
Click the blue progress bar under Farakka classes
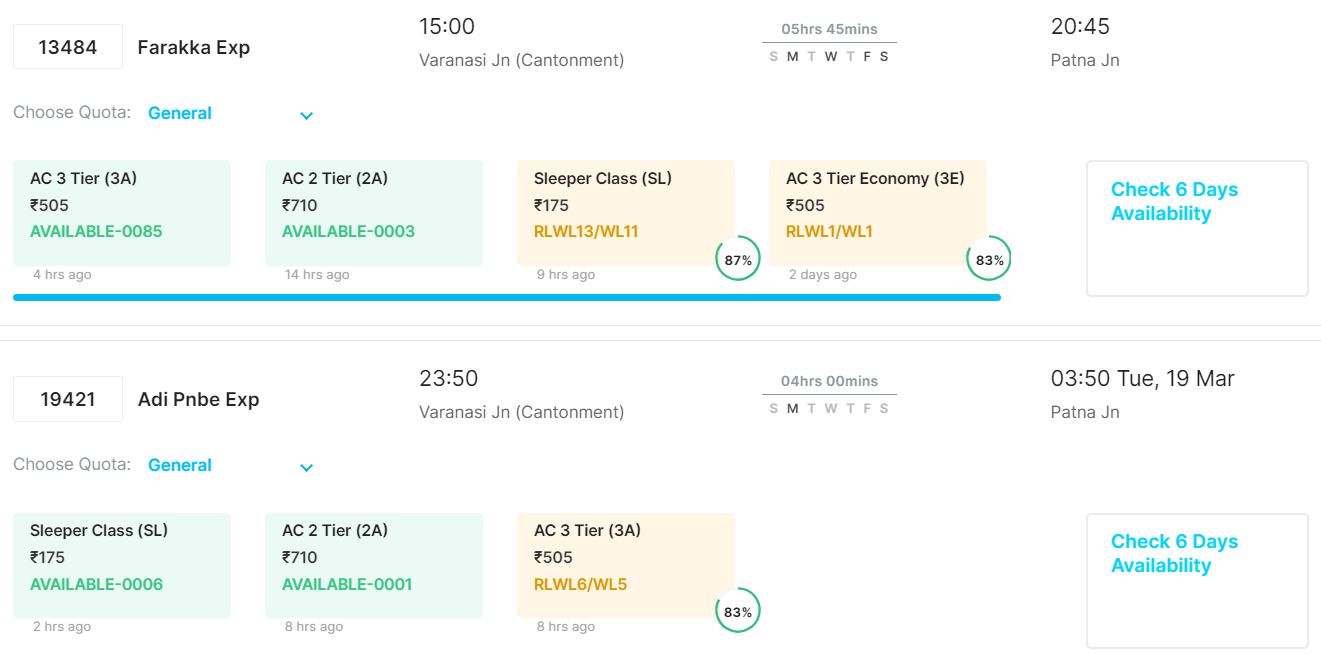507,297
